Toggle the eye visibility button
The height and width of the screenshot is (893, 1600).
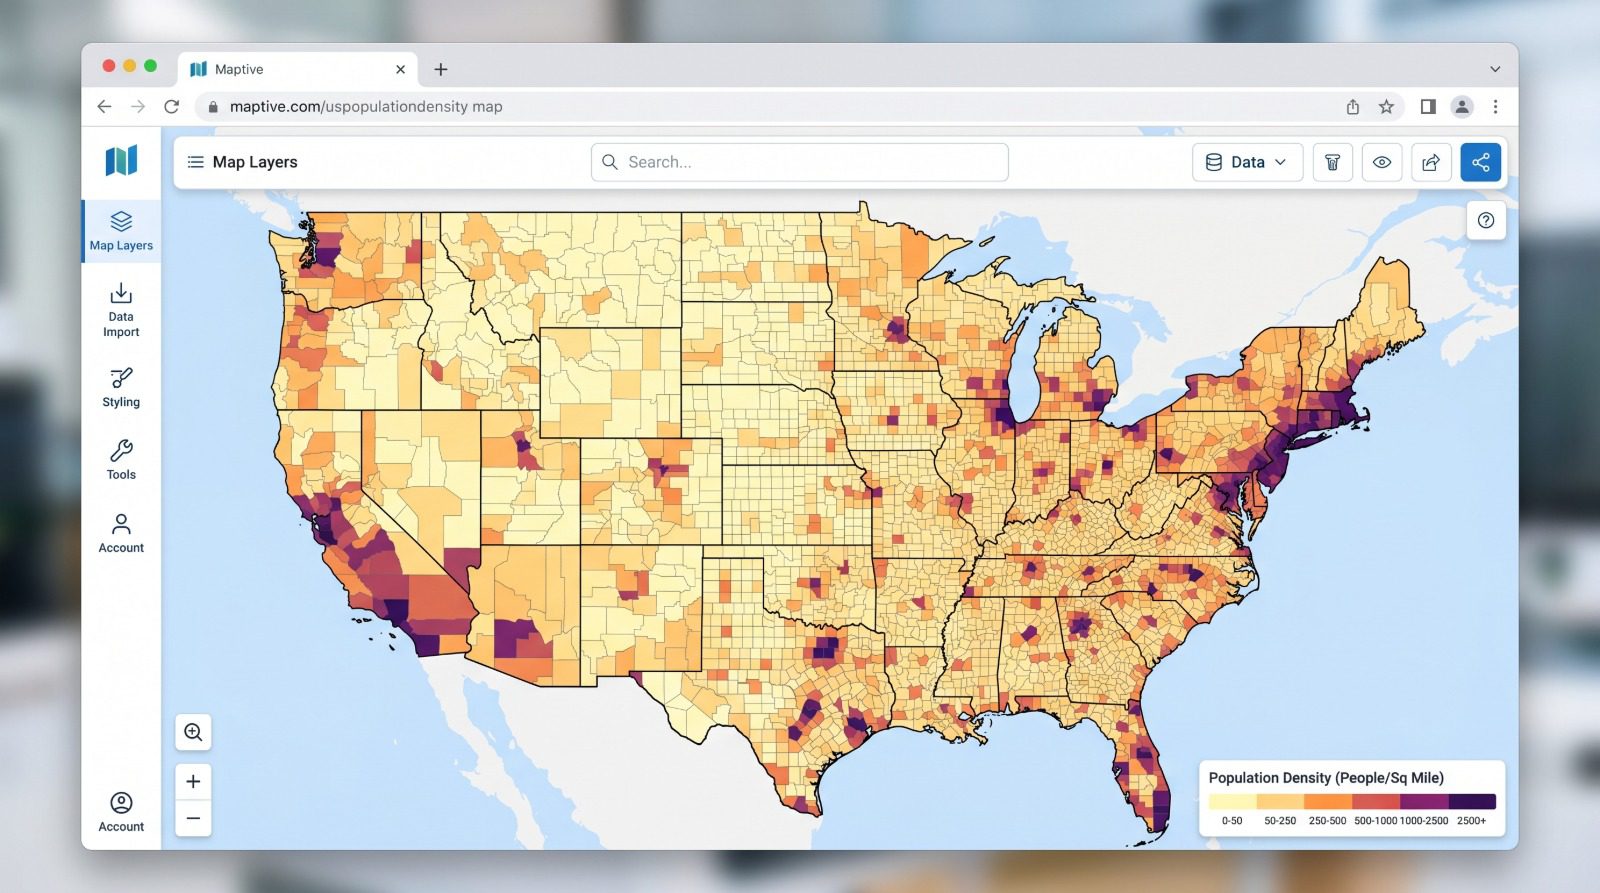(1382, 162)
